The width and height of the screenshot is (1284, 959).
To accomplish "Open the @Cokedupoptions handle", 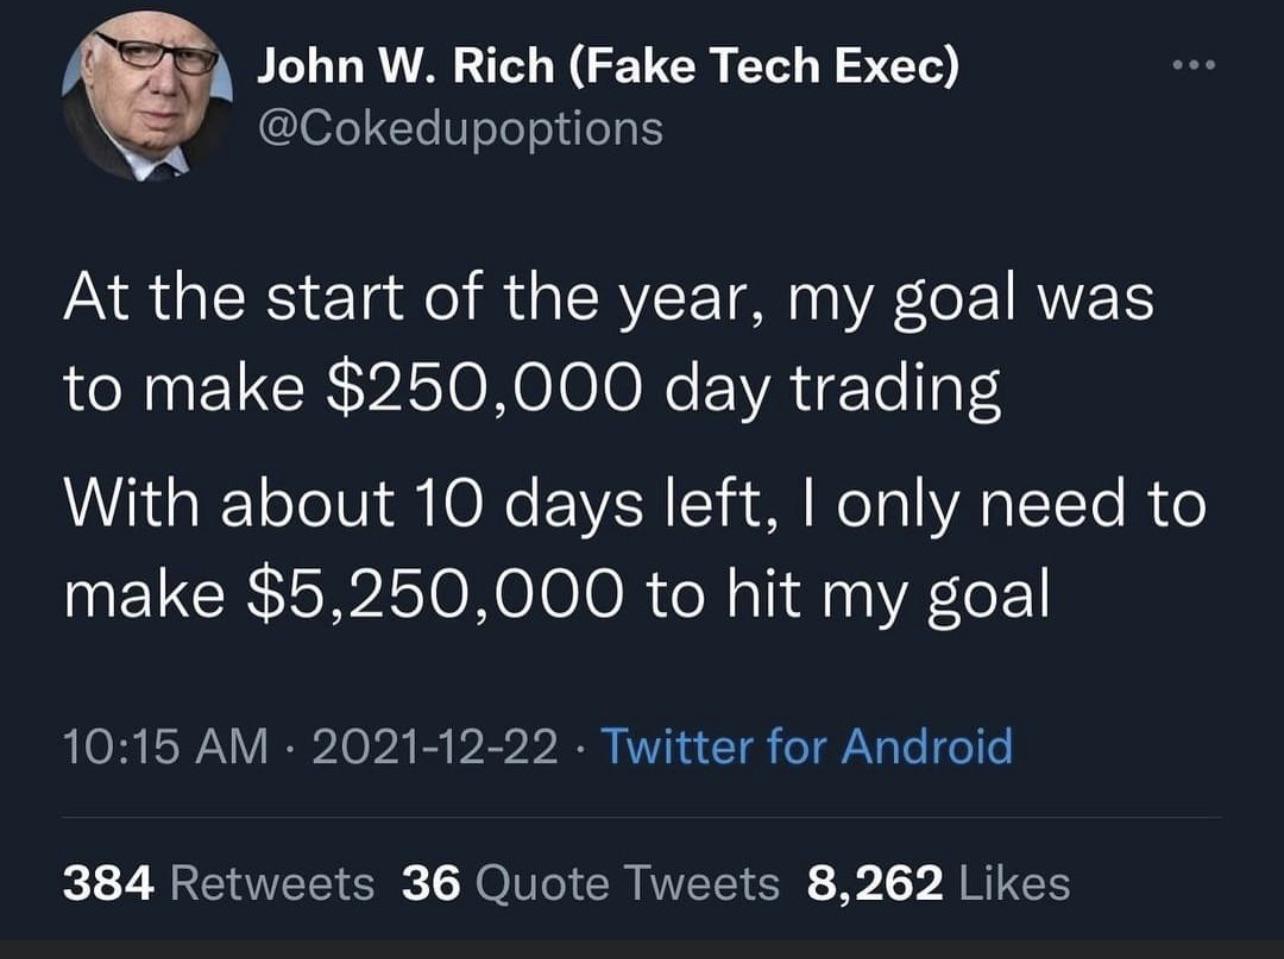I will coord(461,127).
